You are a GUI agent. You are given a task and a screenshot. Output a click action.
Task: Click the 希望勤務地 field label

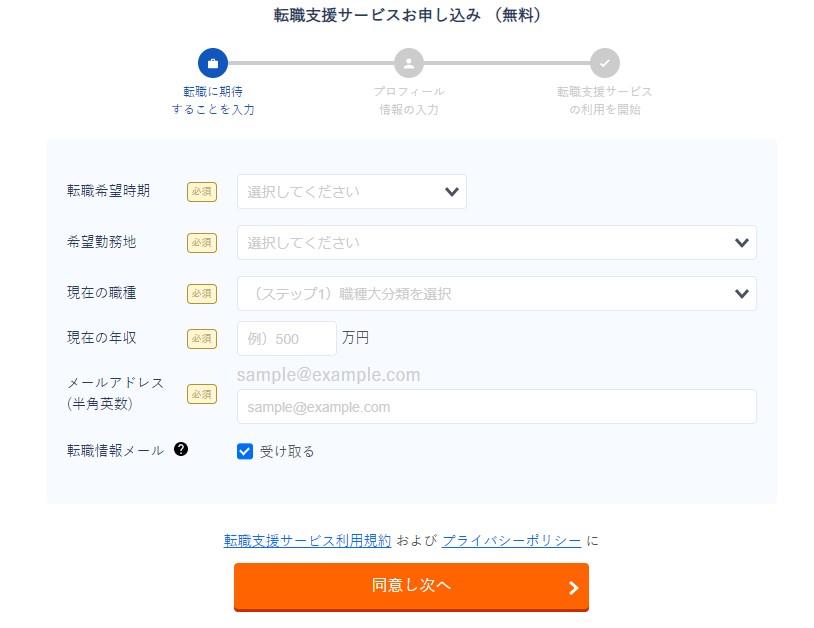(102, 241)
